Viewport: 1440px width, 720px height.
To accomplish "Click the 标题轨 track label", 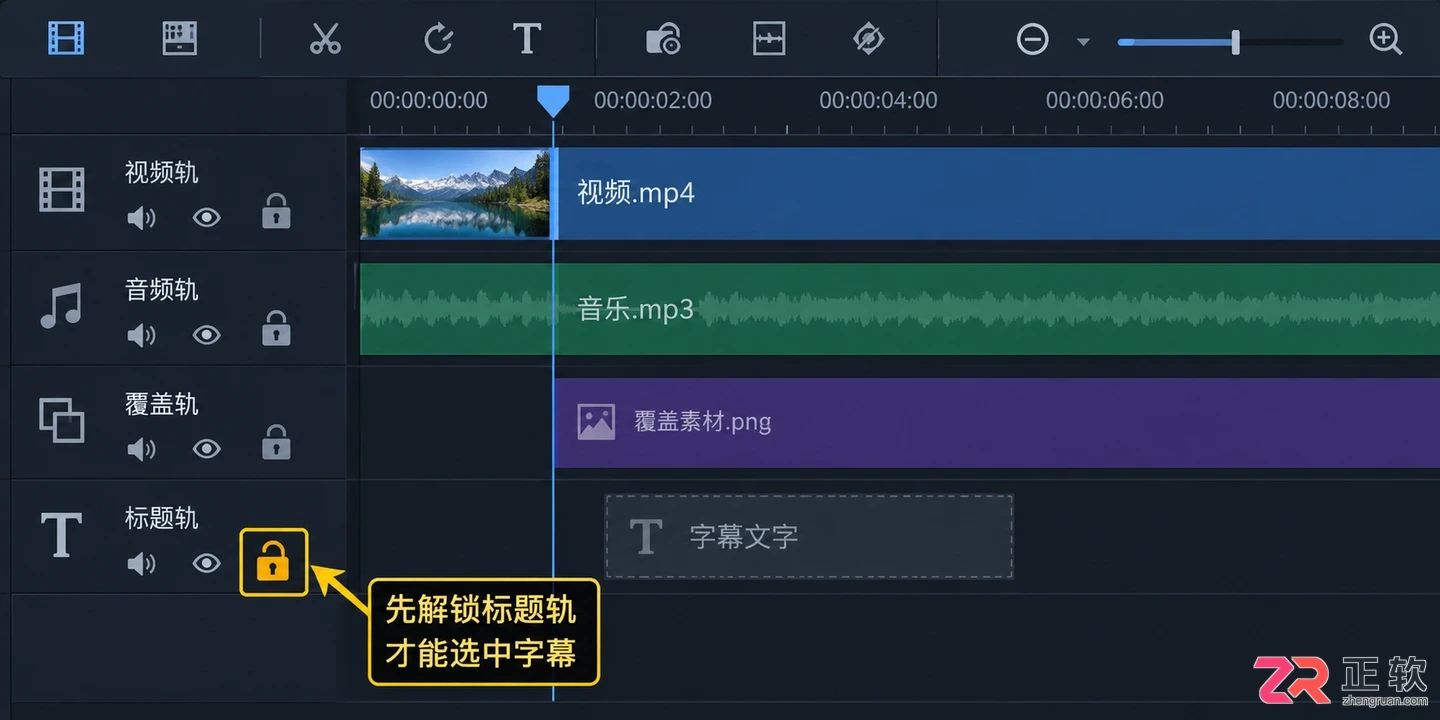I will [x=162, y=518].
